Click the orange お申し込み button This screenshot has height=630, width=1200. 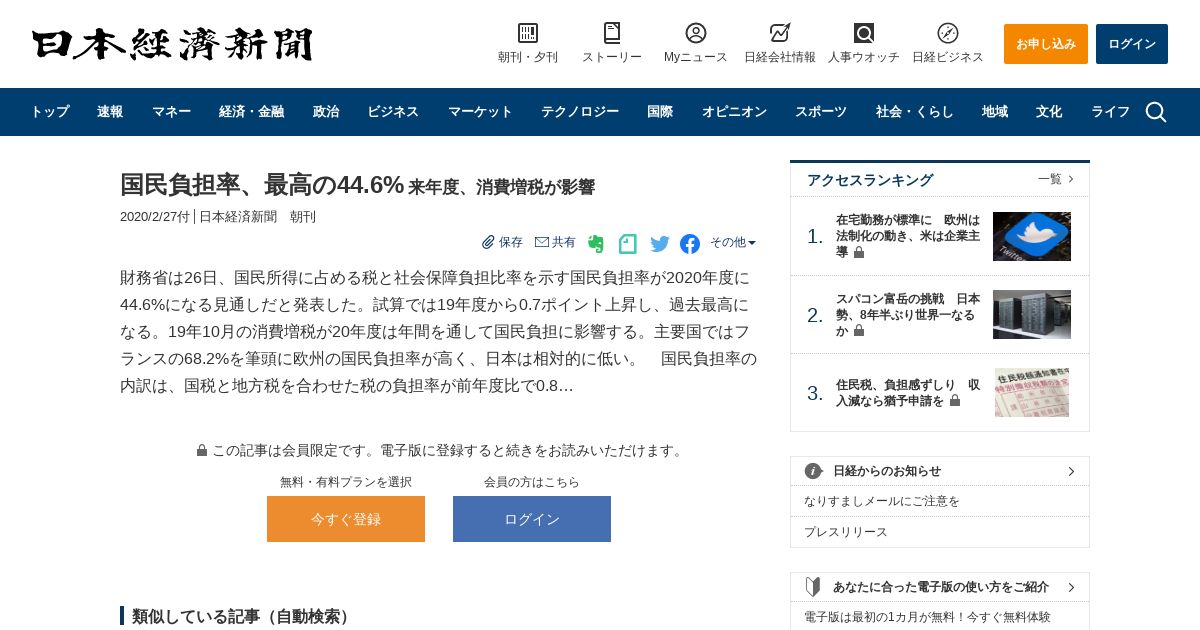click(1046, 44)
